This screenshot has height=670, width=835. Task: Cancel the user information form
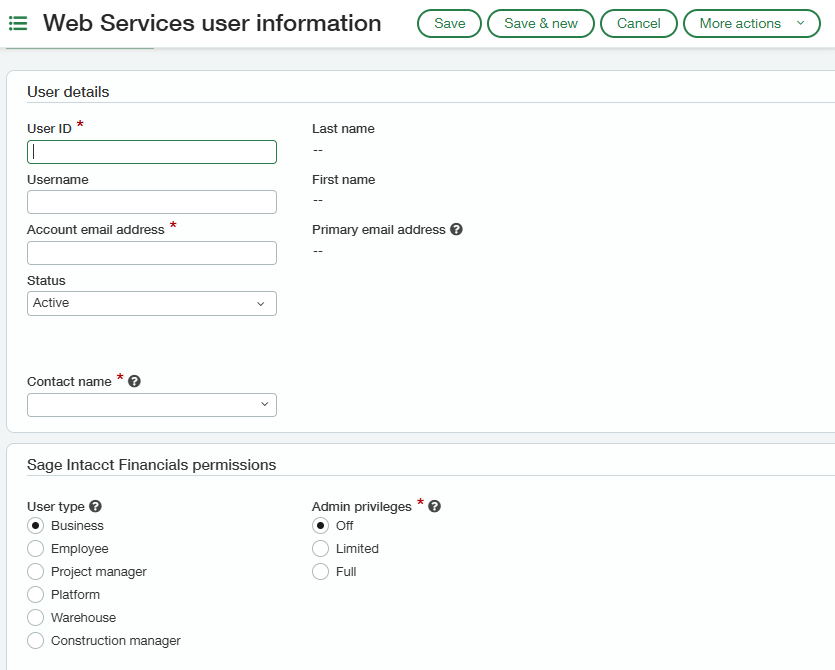tap(638, 23)
